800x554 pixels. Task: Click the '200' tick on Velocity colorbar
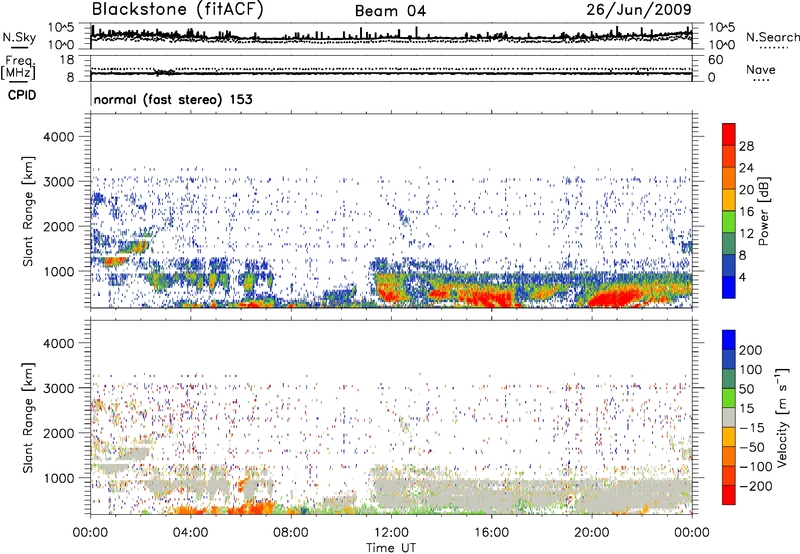point(751,350)
